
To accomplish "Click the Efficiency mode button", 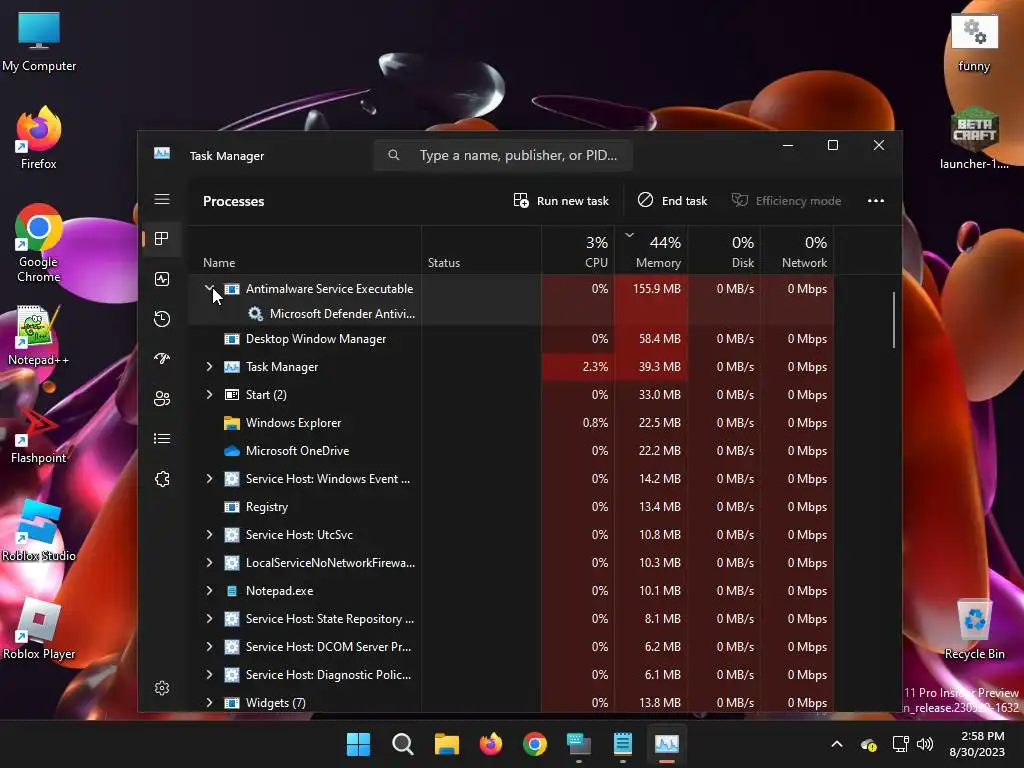I will pos(786,200).
